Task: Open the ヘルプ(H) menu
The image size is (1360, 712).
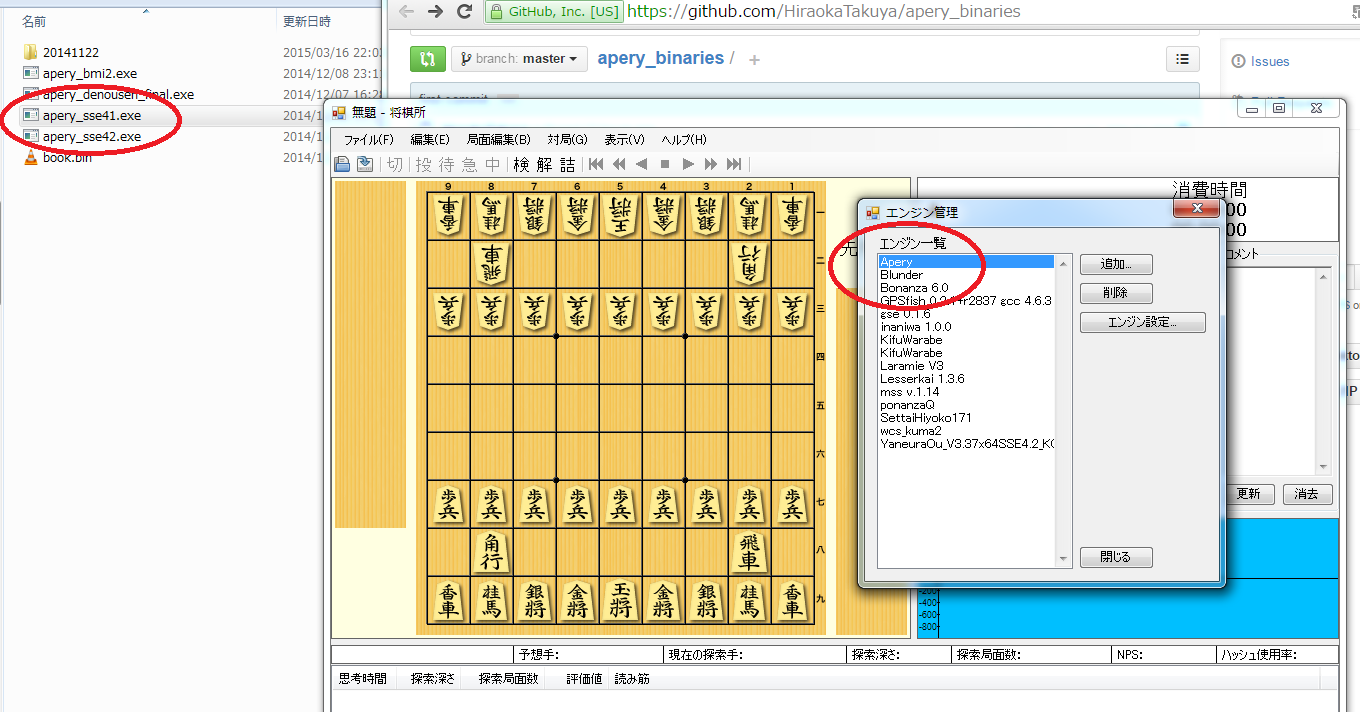Action: tap(684, 140)
